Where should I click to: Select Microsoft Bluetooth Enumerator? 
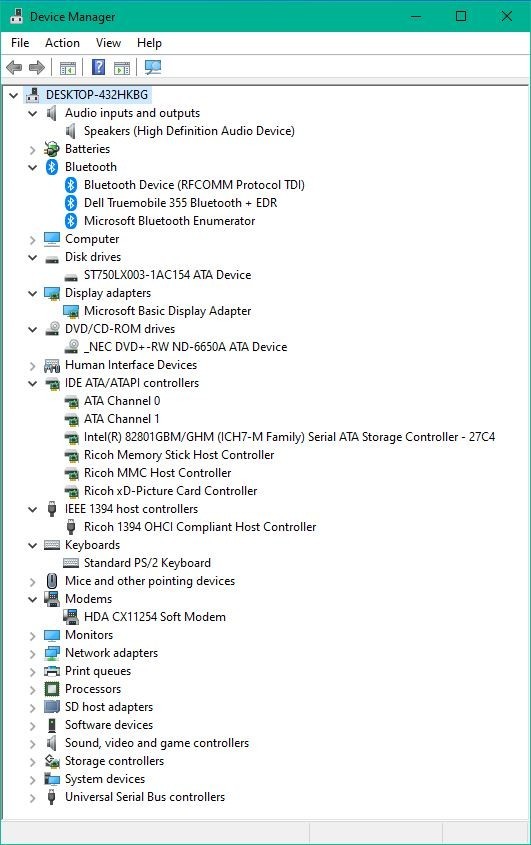[169, 221]
